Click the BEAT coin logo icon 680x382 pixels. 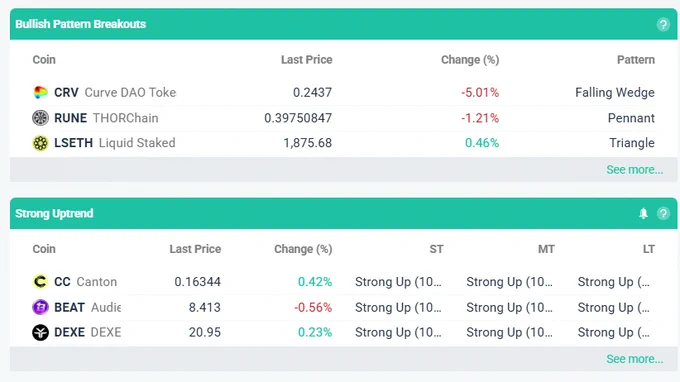[40, 307]
